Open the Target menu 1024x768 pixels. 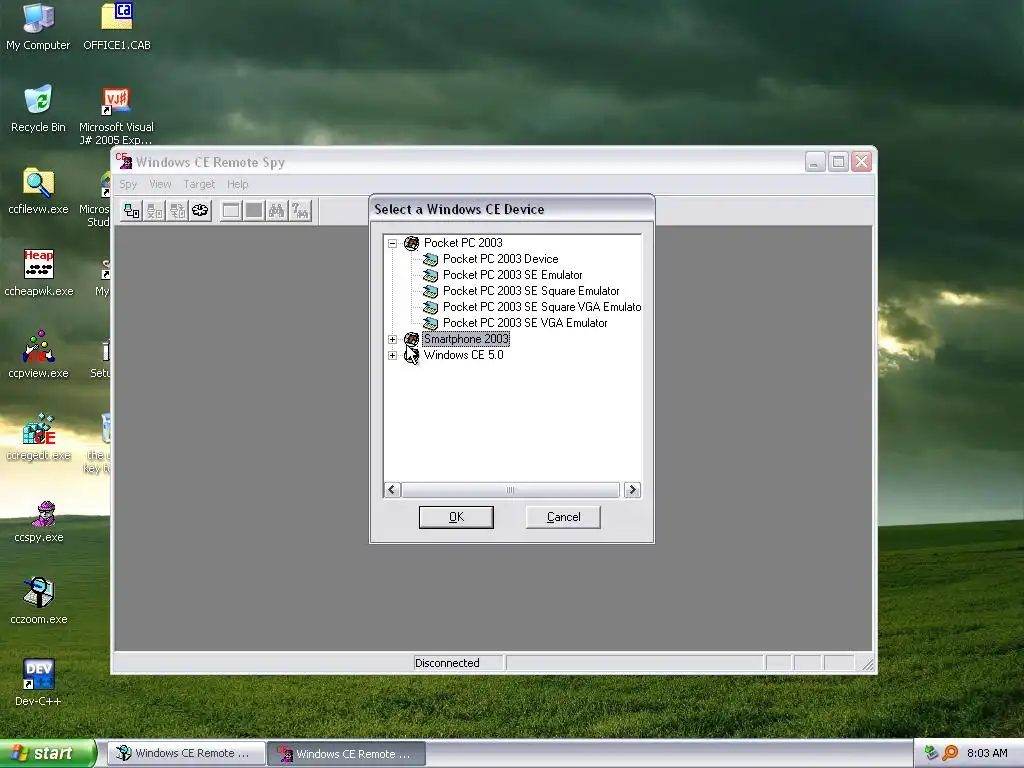coord(199,184)
